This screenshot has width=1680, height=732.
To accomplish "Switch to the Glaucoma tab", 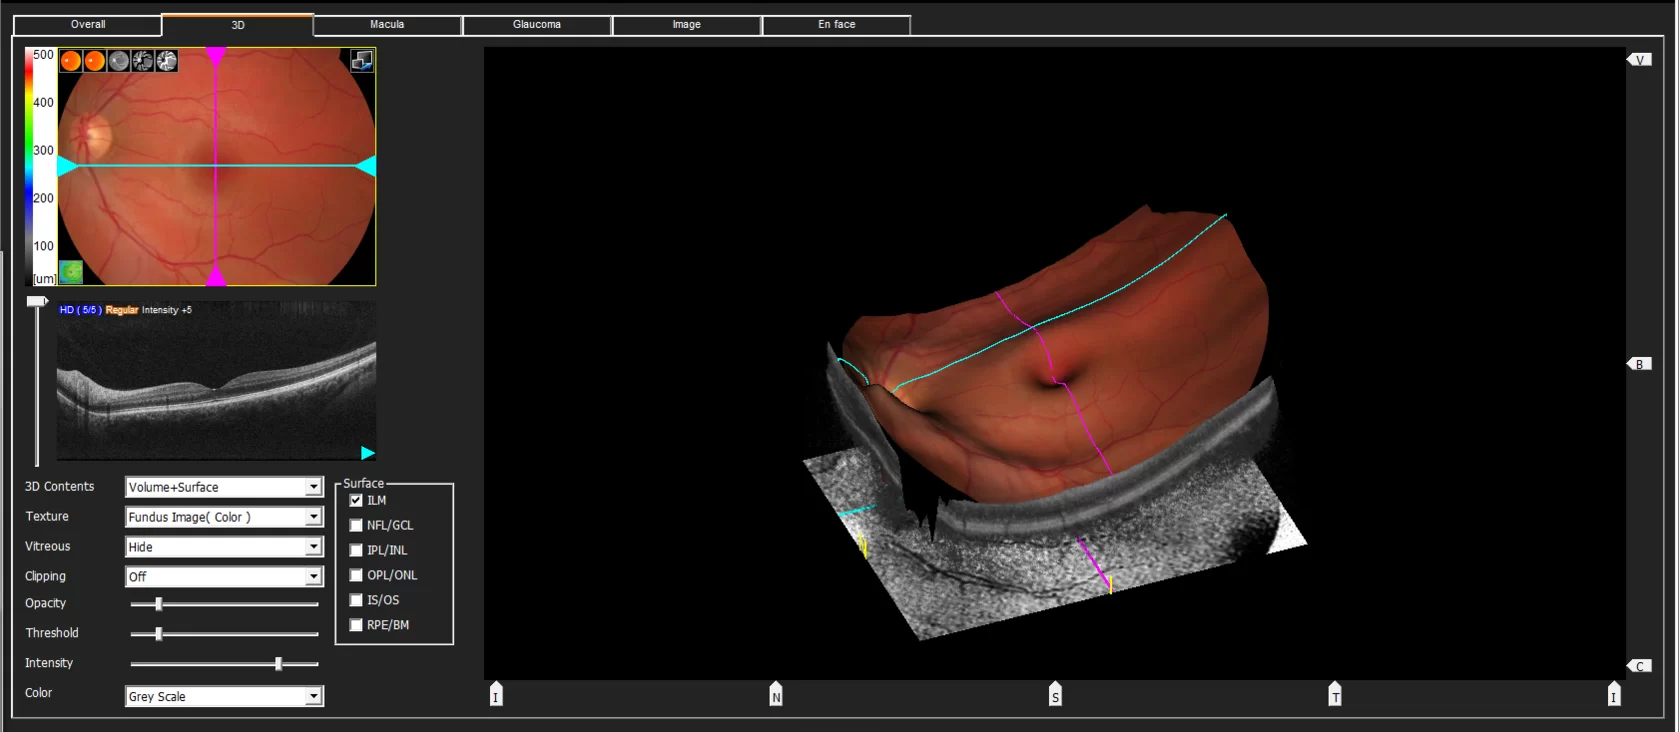I will click(x=537, y=24).
